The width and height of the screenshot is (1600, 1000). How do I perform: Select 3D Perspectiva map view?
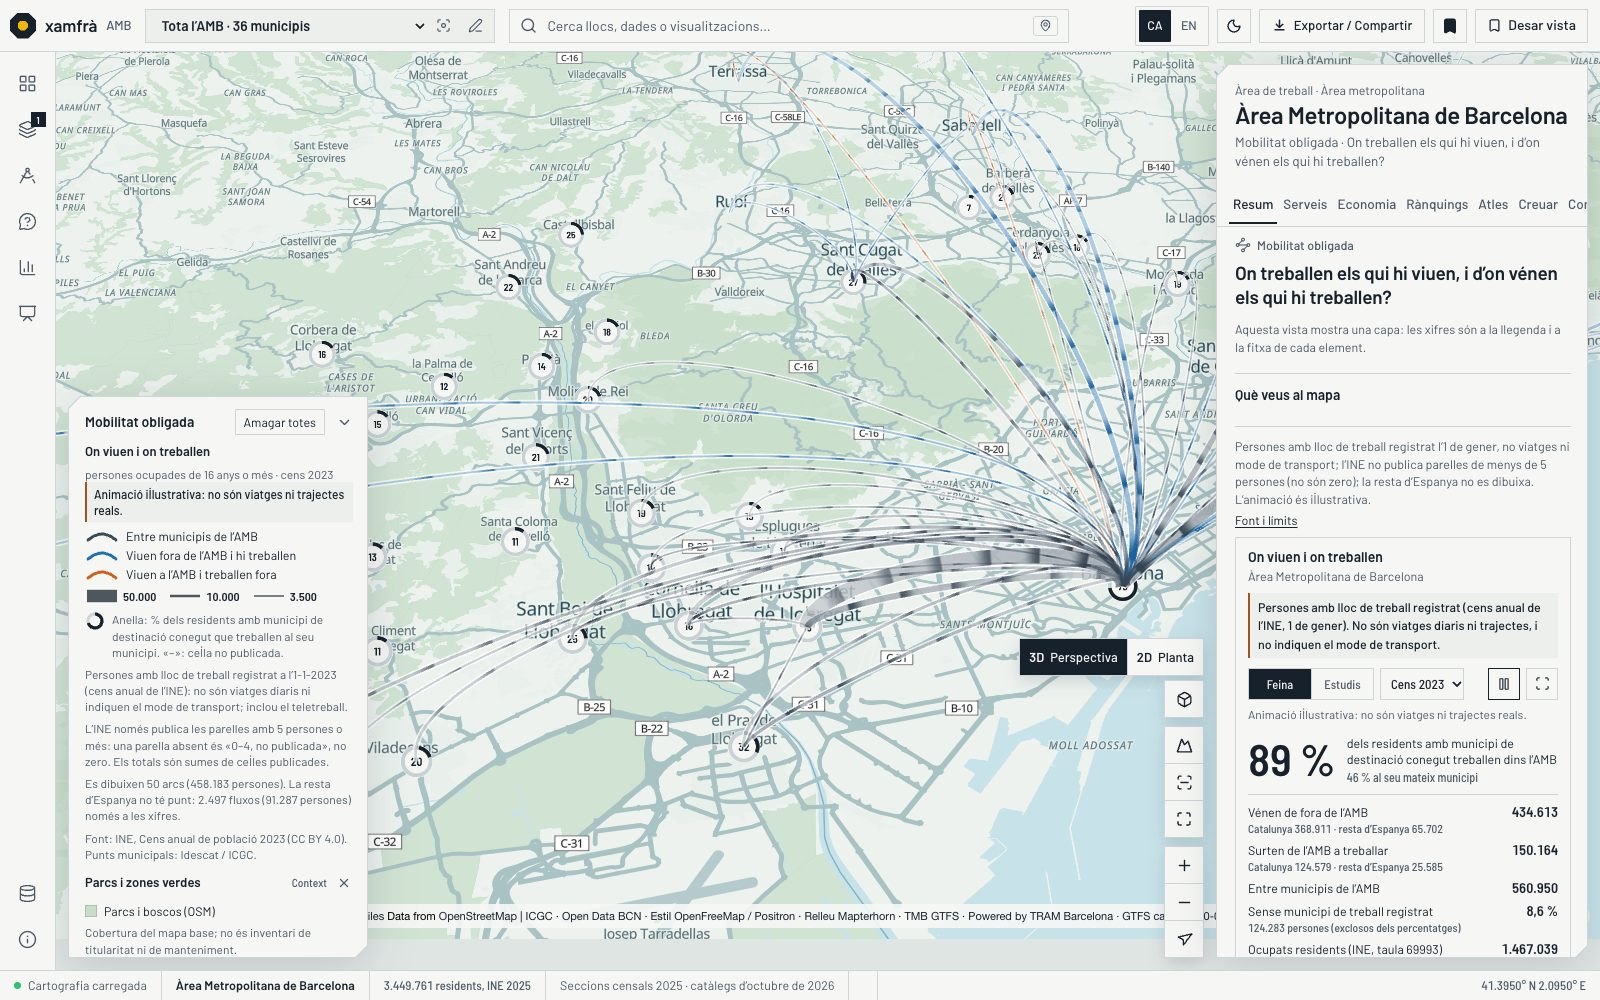point(1073,657)
